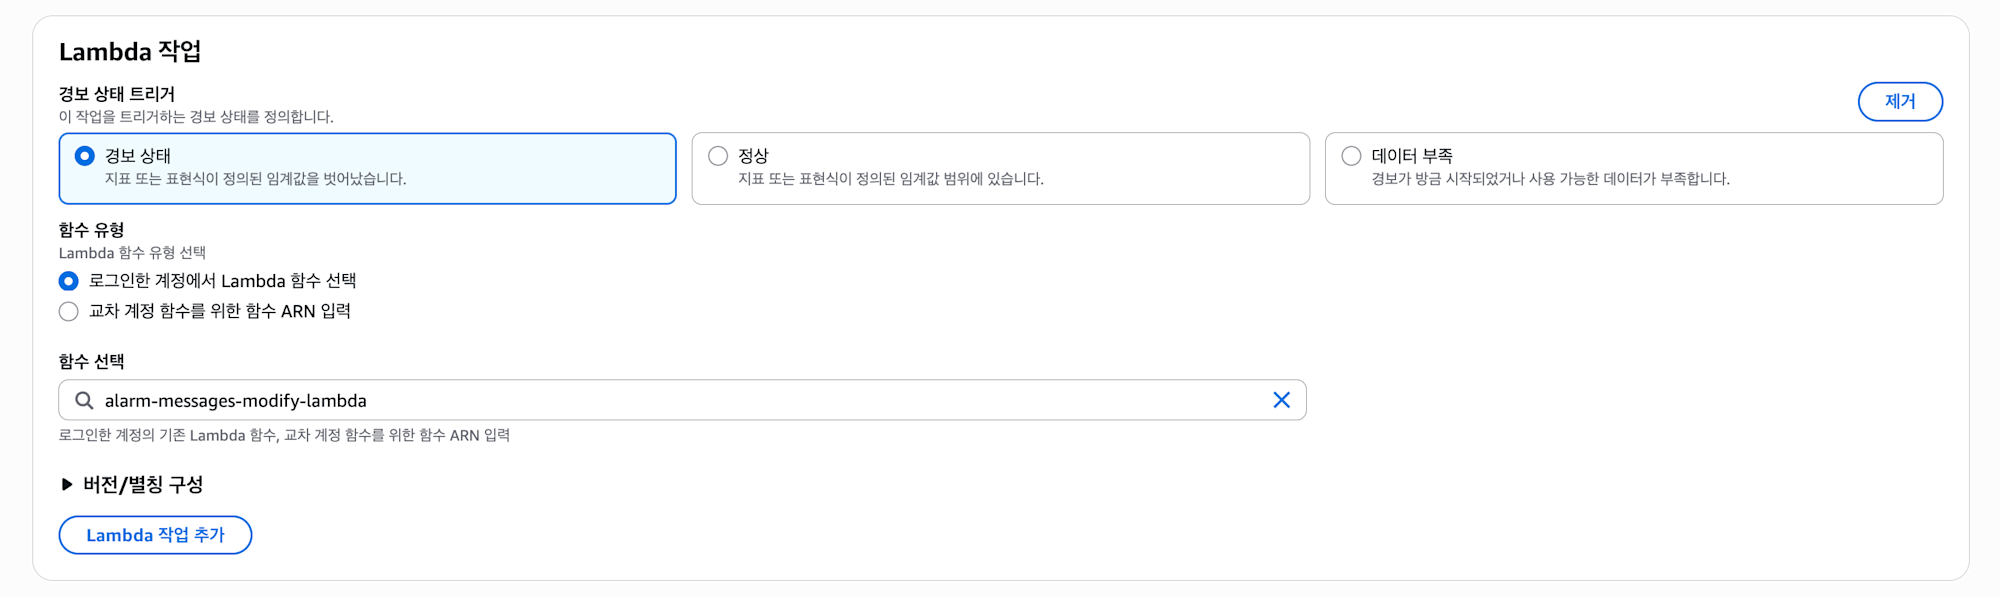Expand the 버전/별칭 구성 triangle
Viewport: 2000px width, 597px height.
coord(67,484)
